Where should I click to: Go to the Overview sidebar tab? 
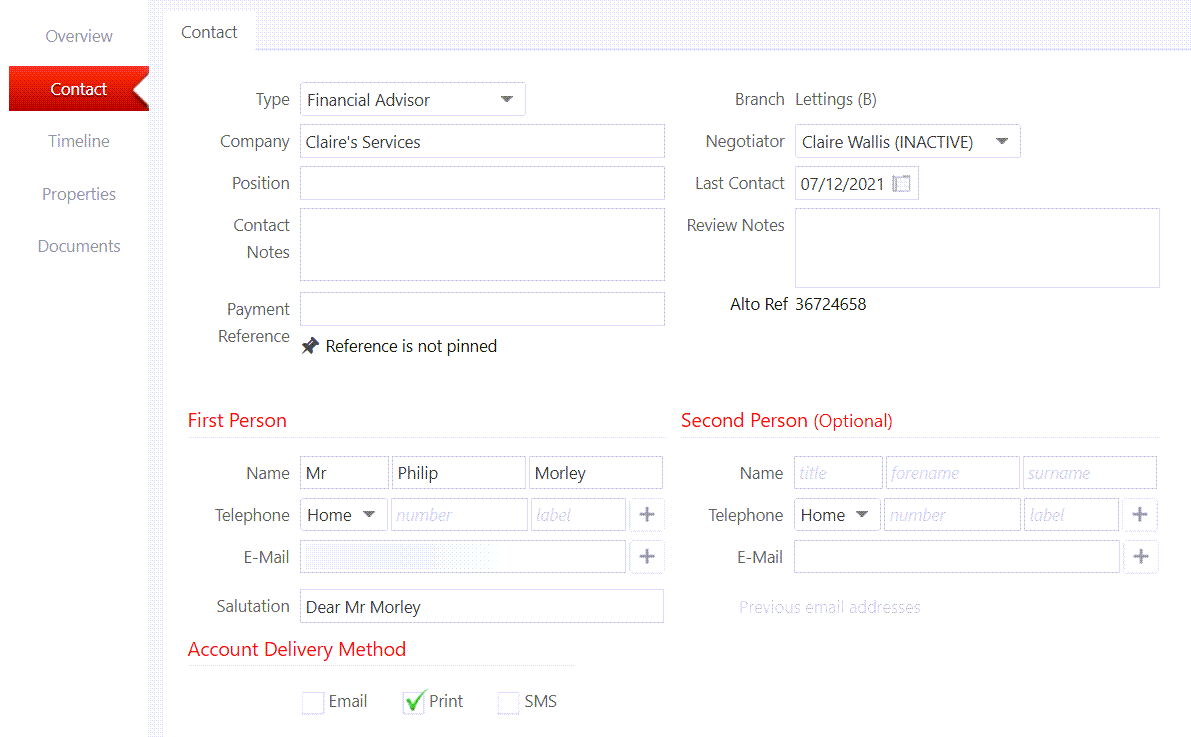[79, 36]
